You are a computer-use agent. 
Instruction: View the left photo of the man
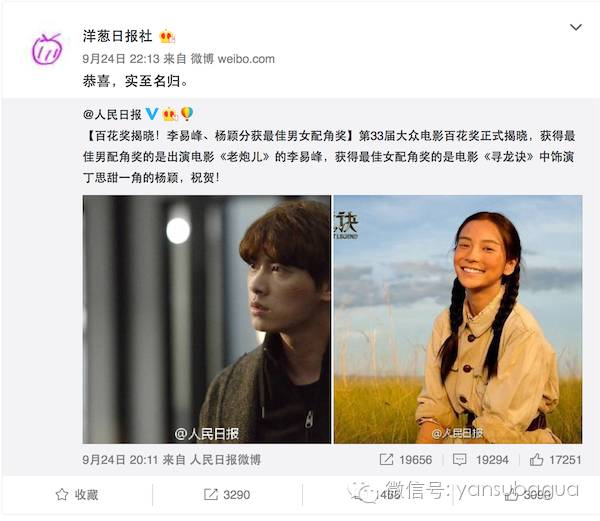point(207,319)
